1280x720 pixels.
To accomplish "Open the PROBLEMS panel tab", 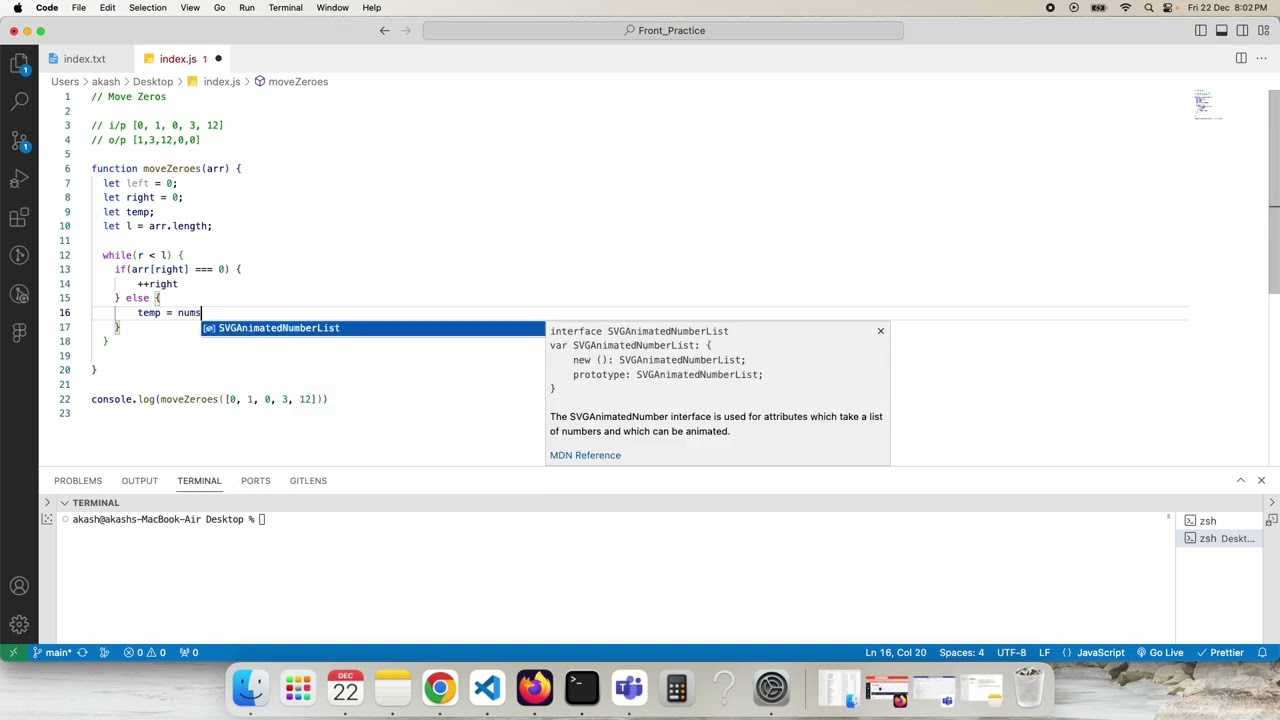I will click(x=78, y=481).
